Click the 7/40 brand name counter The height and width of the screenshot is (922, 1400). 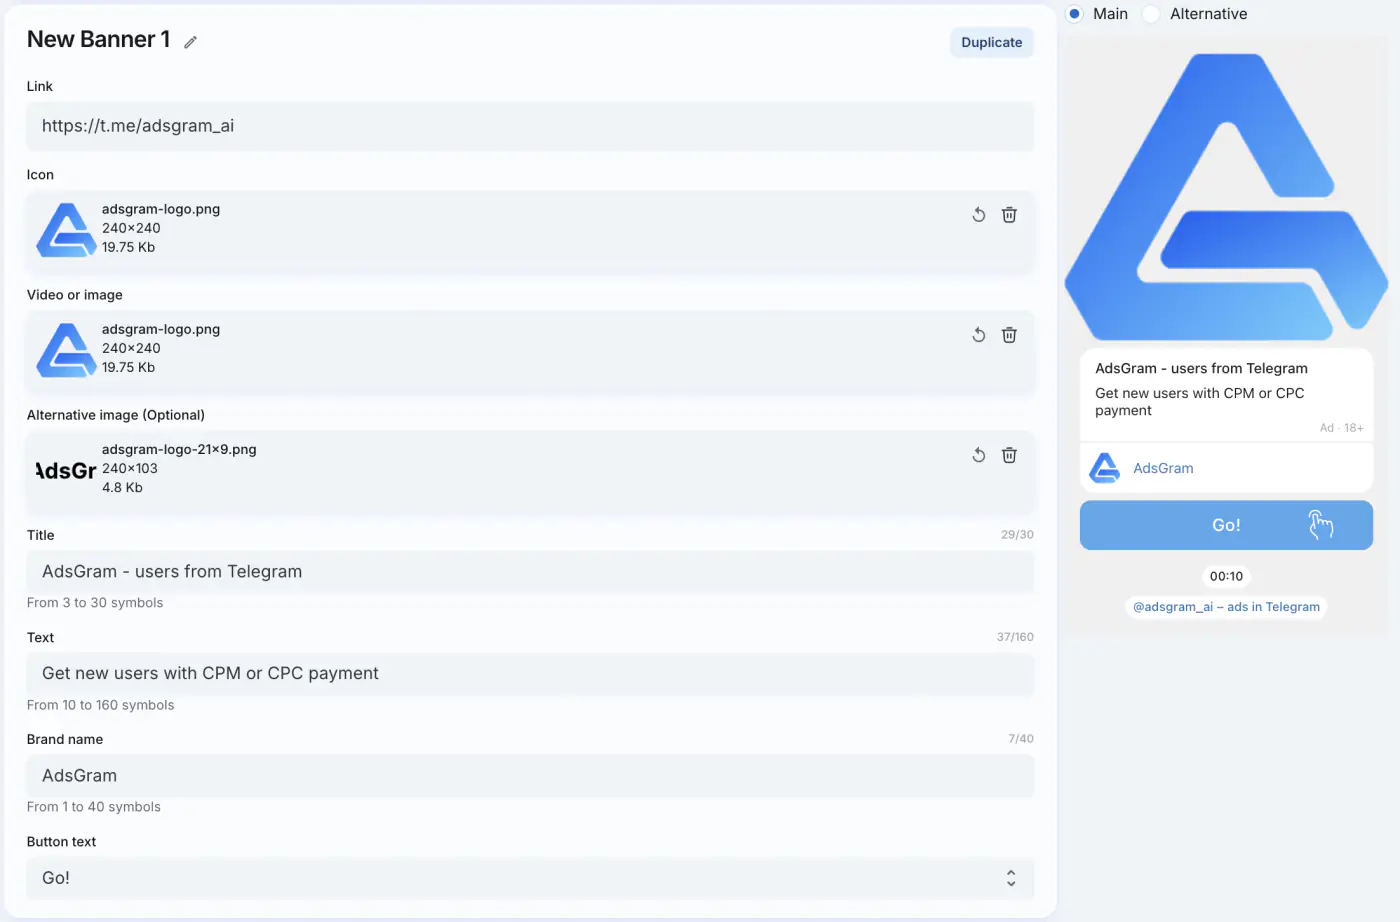coord(1021,739)
